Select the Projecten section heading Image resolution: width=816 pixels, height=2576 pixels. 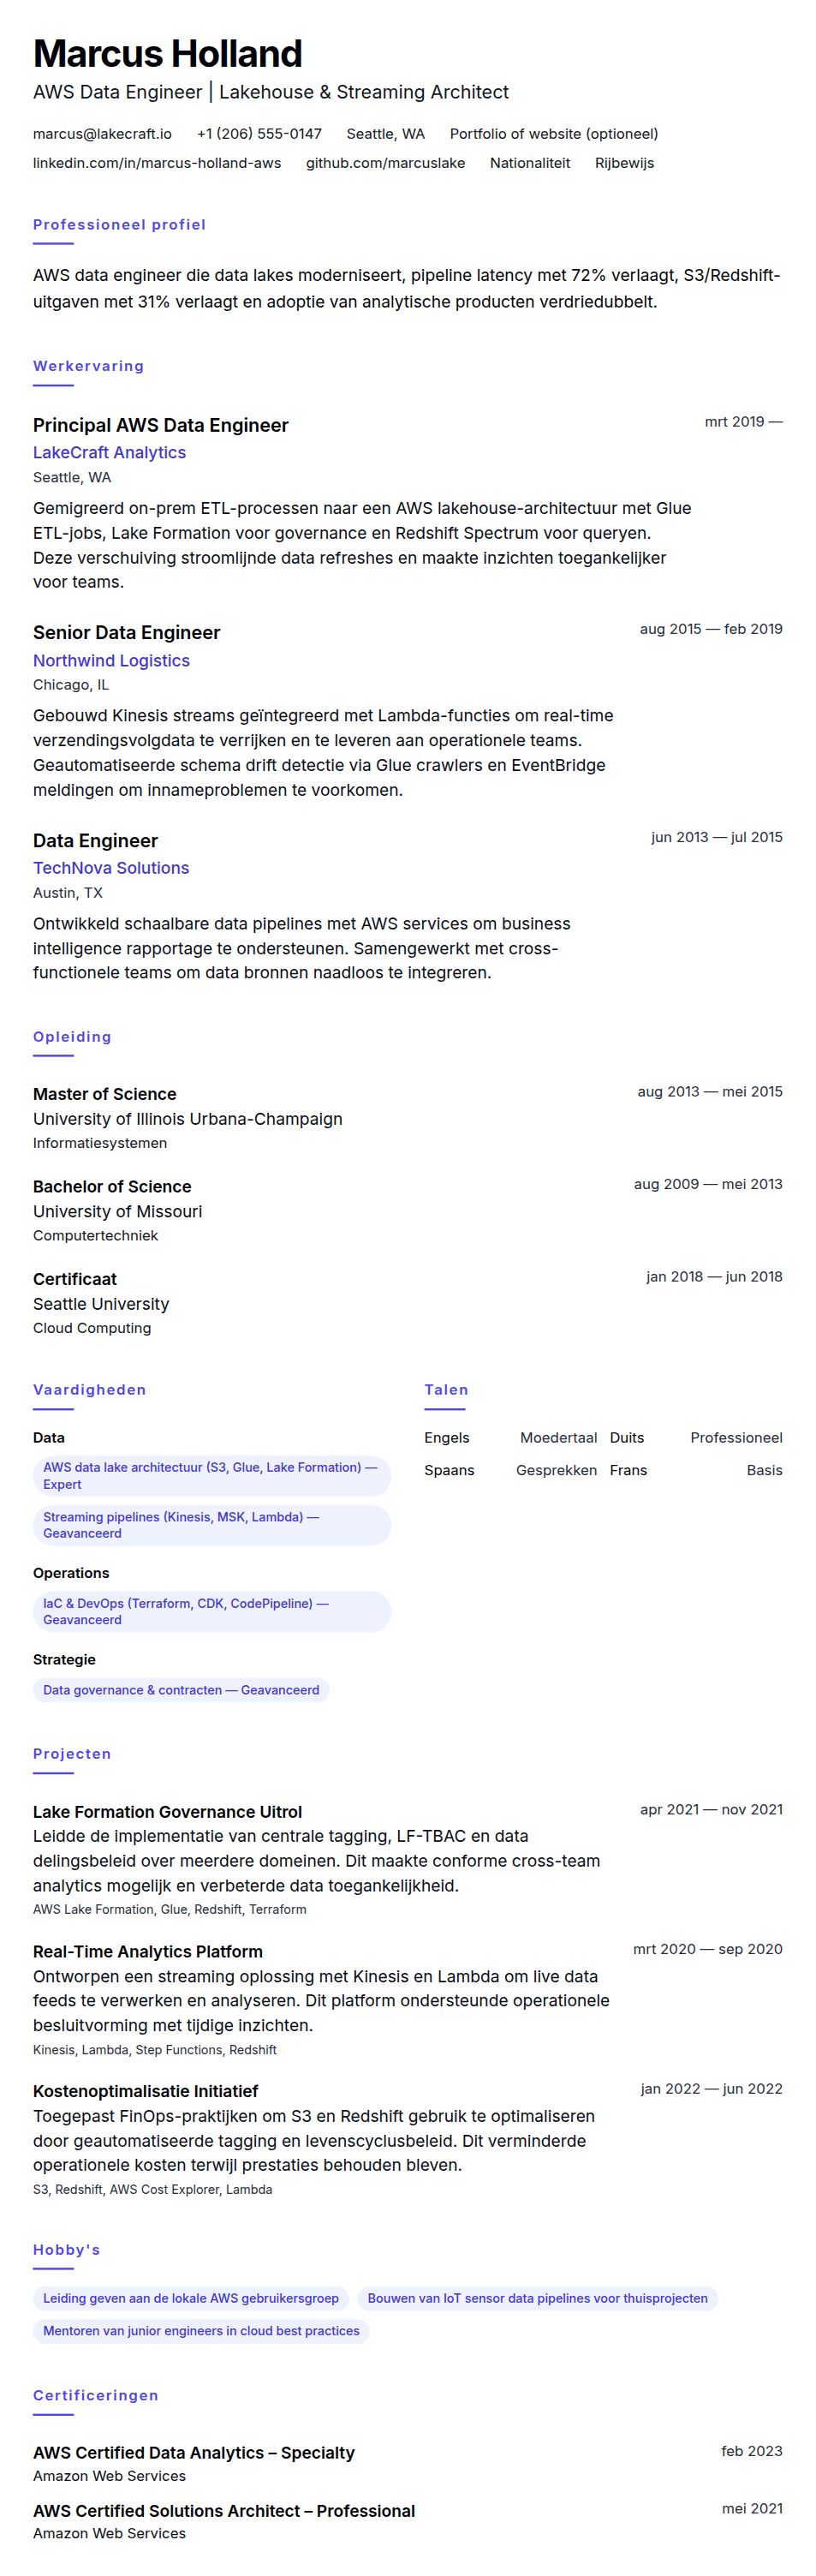tap(72, 1753)
